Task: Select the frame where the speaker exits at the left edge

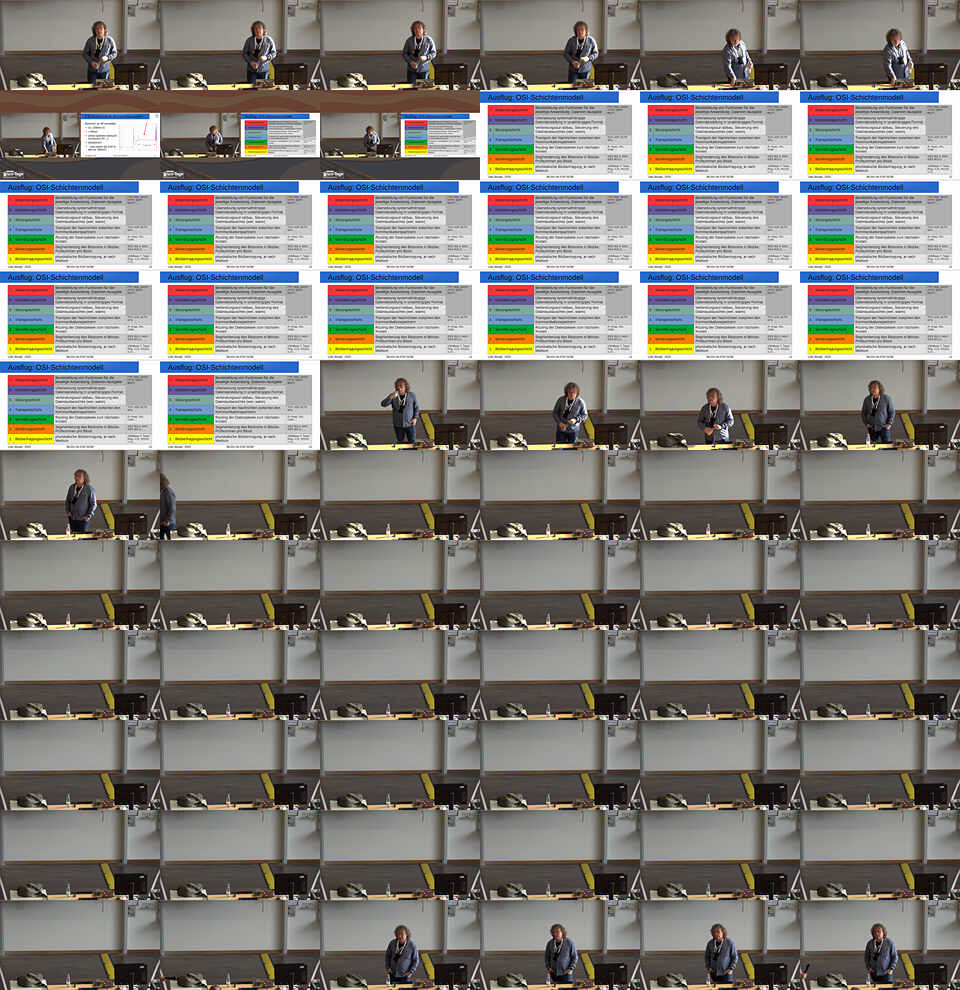Action: click(240, 495)
